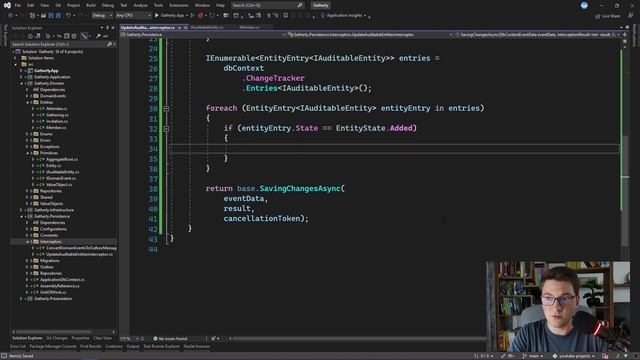This screenshot has width=640, height=360.
Task: Expand the Gatherly.Infrastructure project node
Action: click(22, 210)
